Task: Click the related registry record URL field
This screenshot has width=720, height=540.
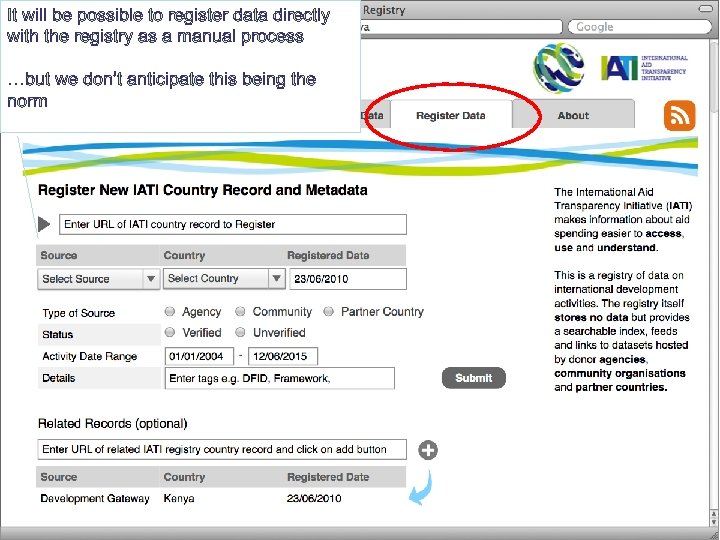Action: click(222, 450)
